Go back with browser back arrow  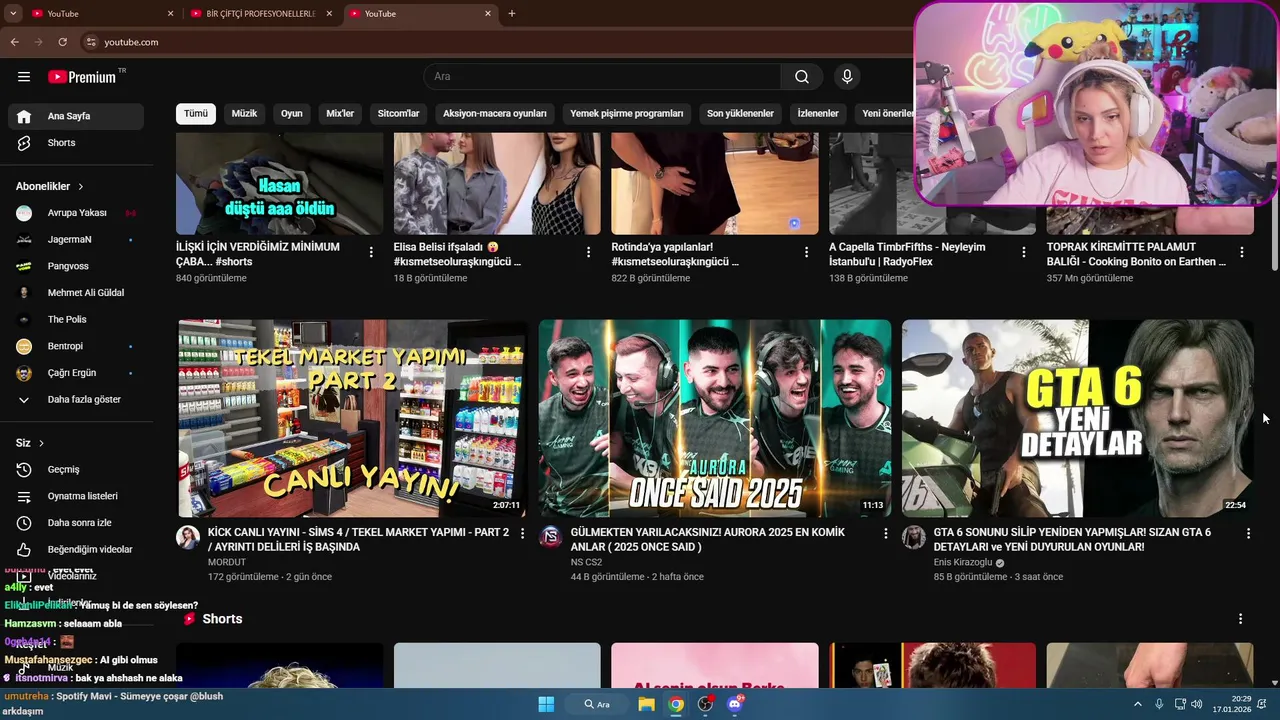(15, 42)
